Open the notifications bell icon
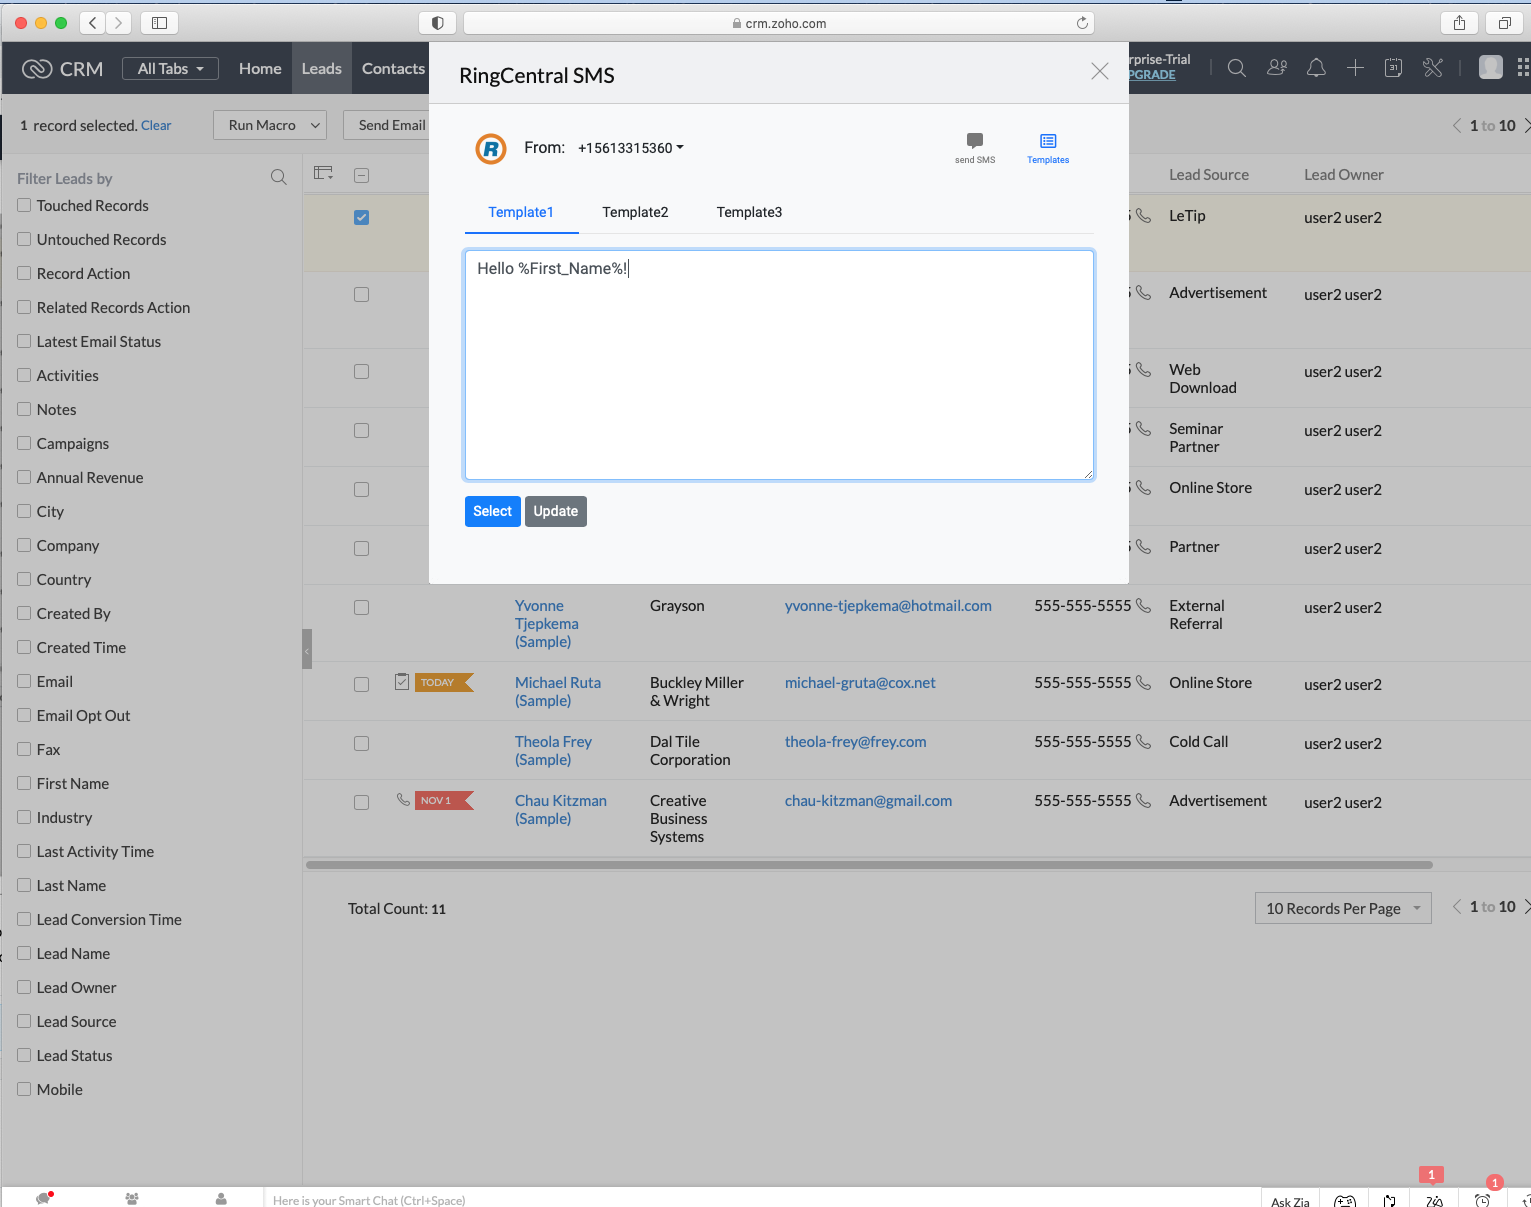Viewport: 1531px width, 1207px height. [x=1316, y=68]
